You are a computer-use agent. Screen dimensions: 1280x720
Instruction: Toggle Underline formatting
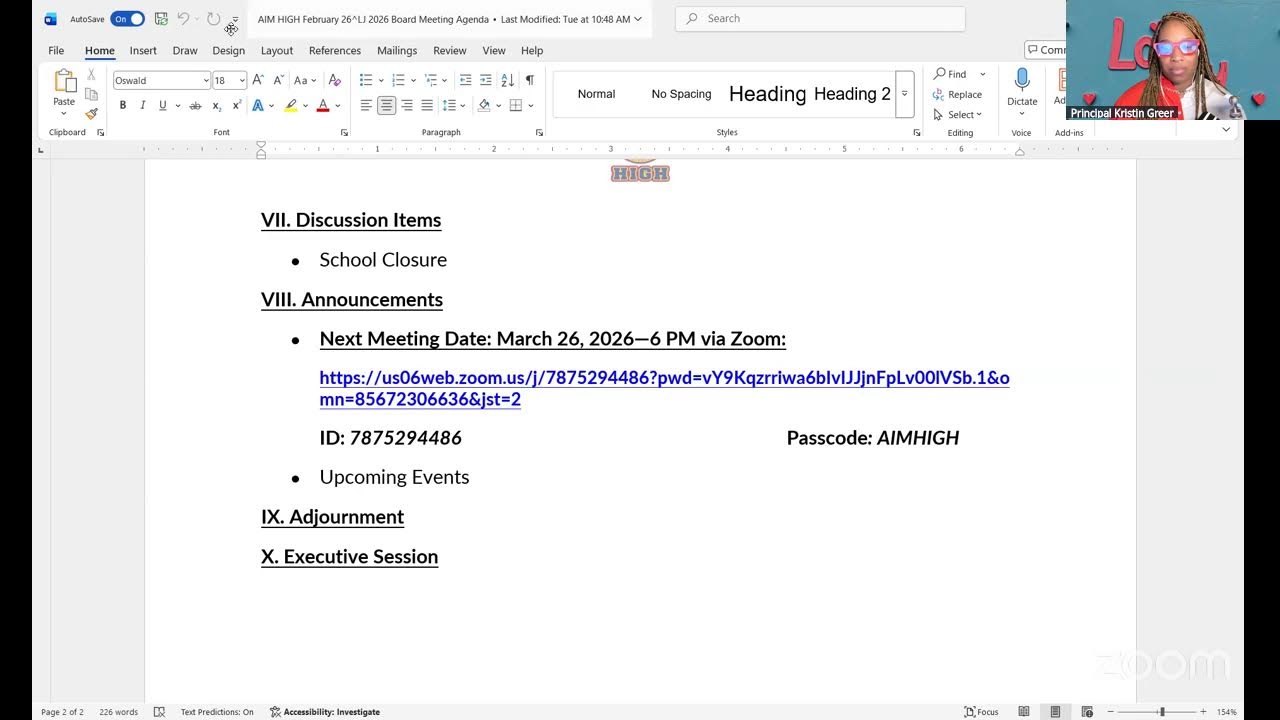[162, 105]
